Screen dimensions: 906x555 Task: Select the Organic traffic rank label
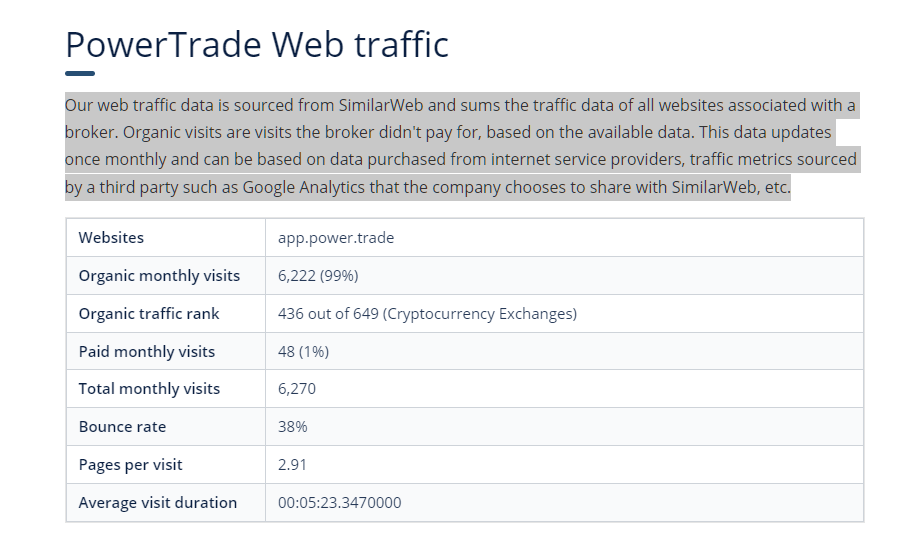[149, 314]
